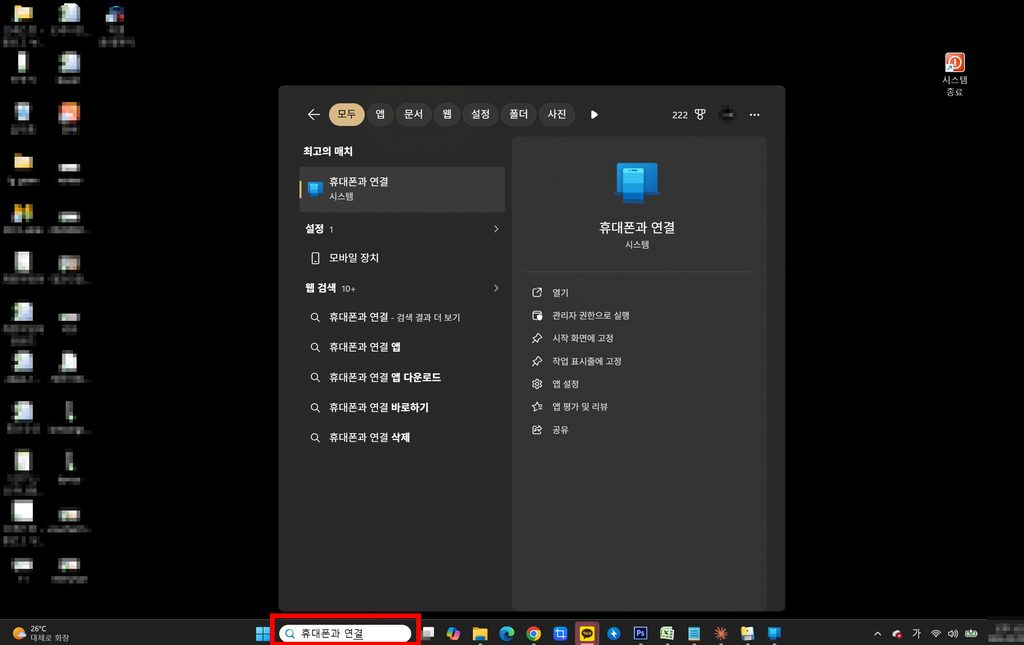Open the three-dot options menu
The image size is (1024, 645).
pyautogui.click(x=754, y=114)
